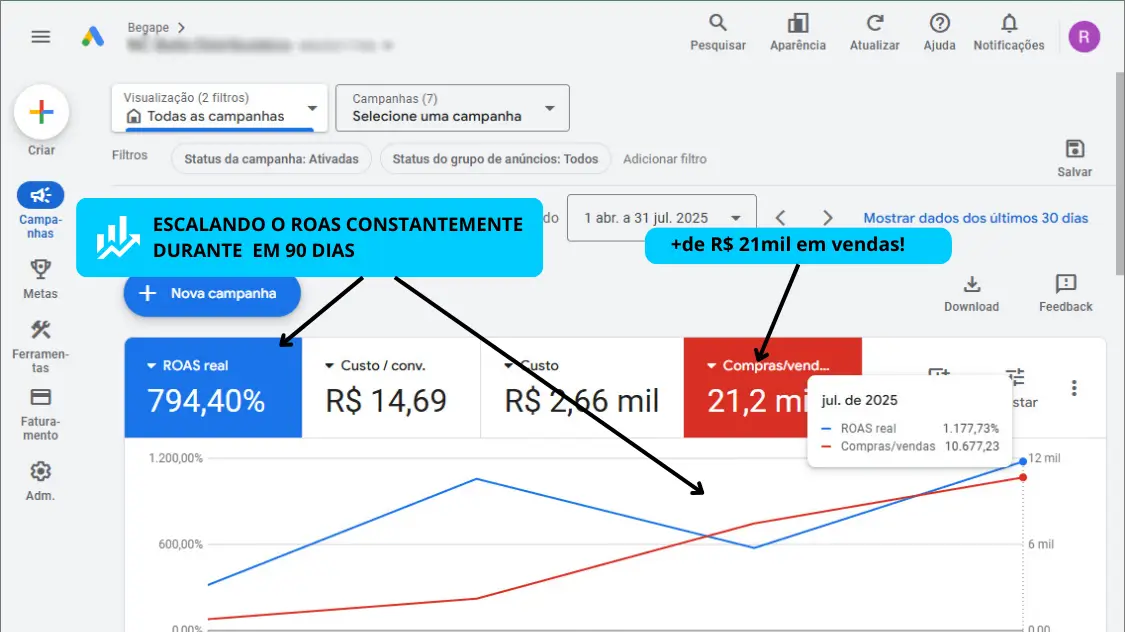1125x632 pixels.
Task: Select the Status da campanha: Ativadas filter chip
Action: tap(271, 159)
